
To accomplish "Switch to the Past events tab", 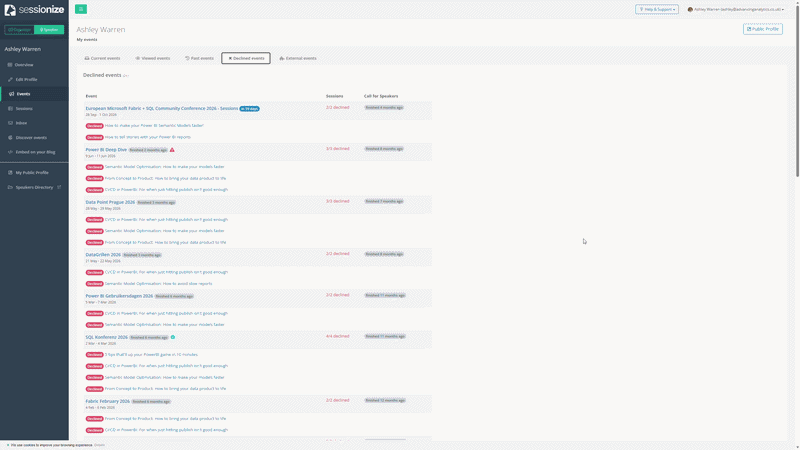I will [199, 58].
